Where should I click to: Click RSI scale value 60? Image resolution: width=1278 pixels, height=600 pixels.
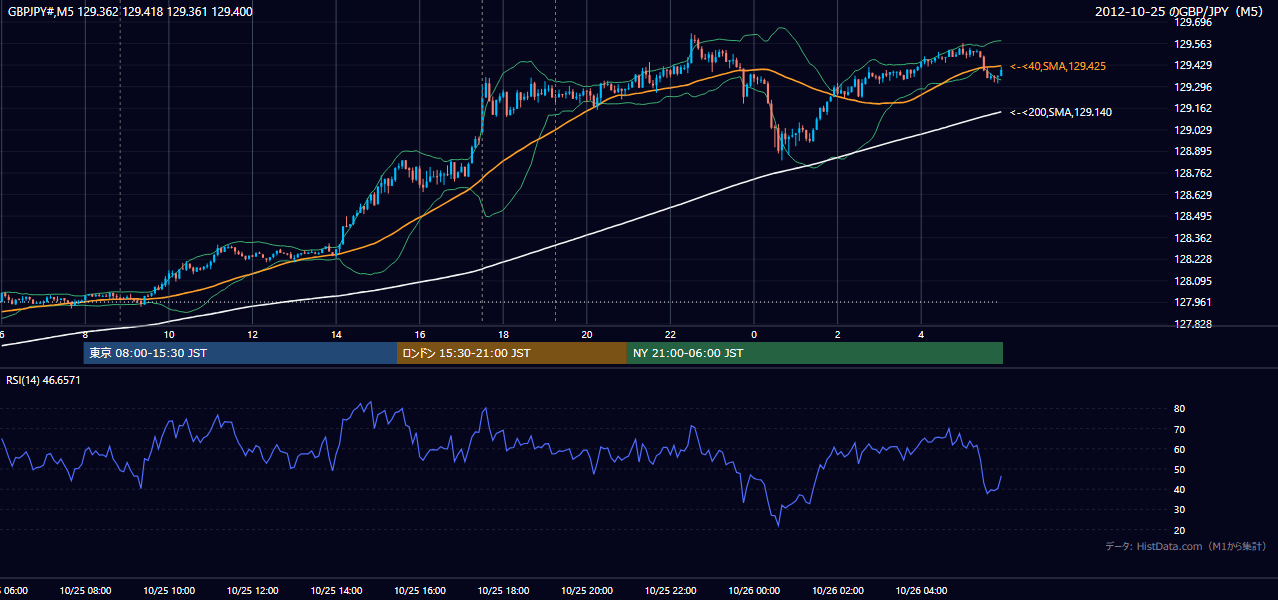click(1179, 449)
